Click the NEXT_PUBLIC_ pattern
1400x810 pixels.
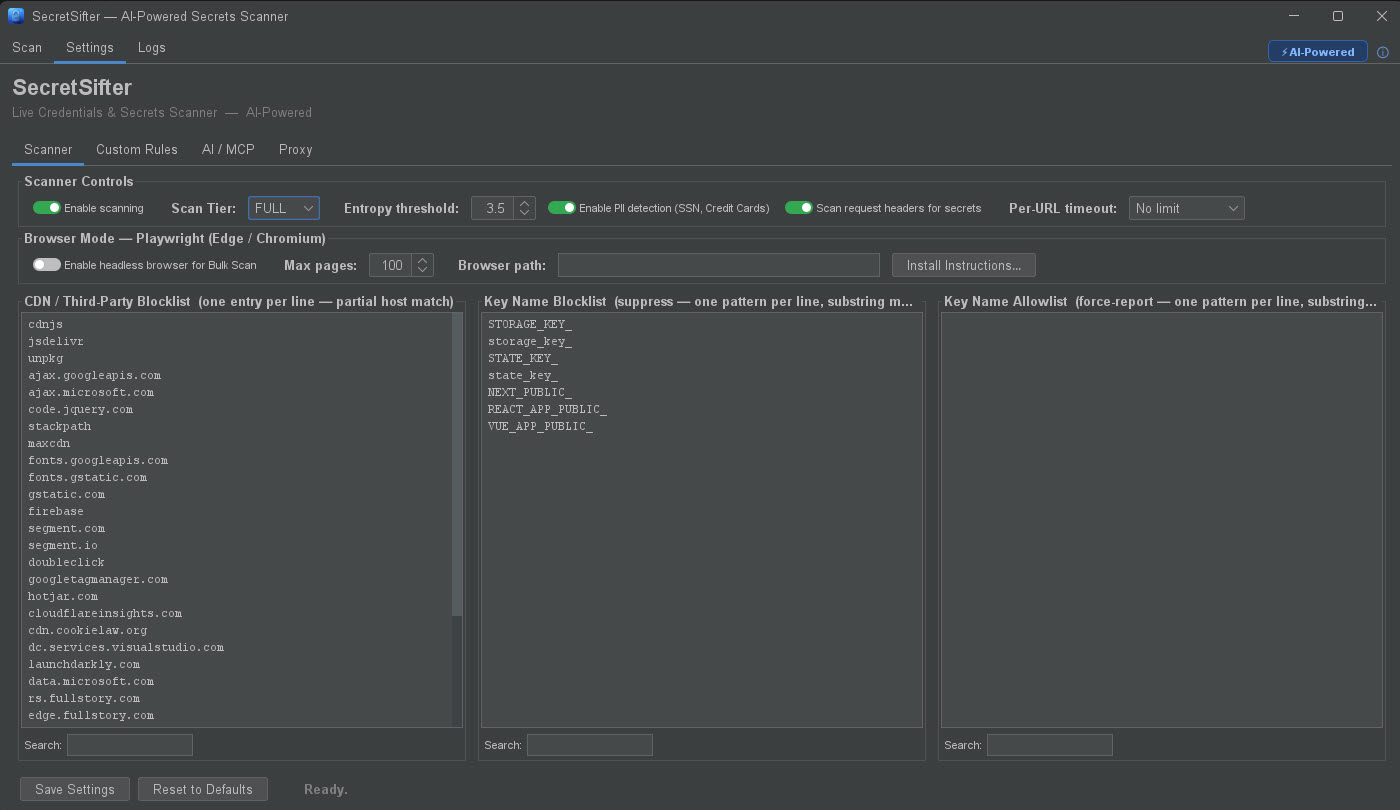tap(530, 392)
